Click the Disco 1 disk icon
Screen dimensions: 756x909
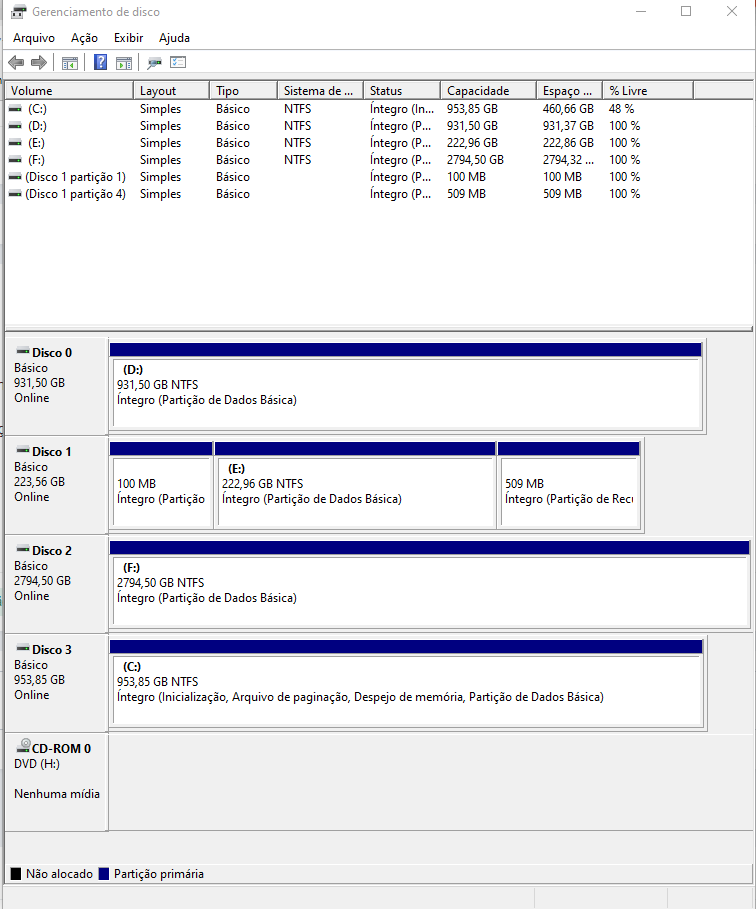pos(23,450)
